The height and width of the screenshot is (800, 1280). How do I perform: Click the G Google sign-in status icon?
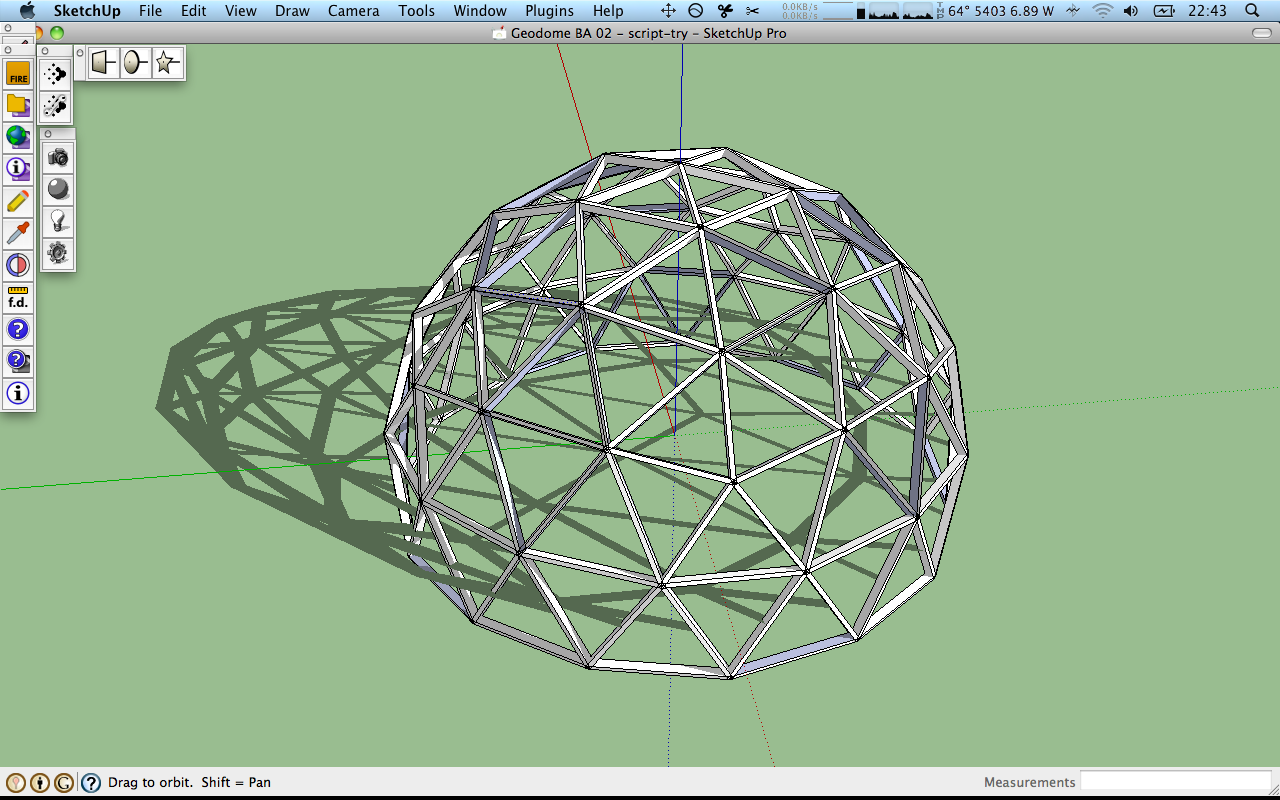pos(64,783)
